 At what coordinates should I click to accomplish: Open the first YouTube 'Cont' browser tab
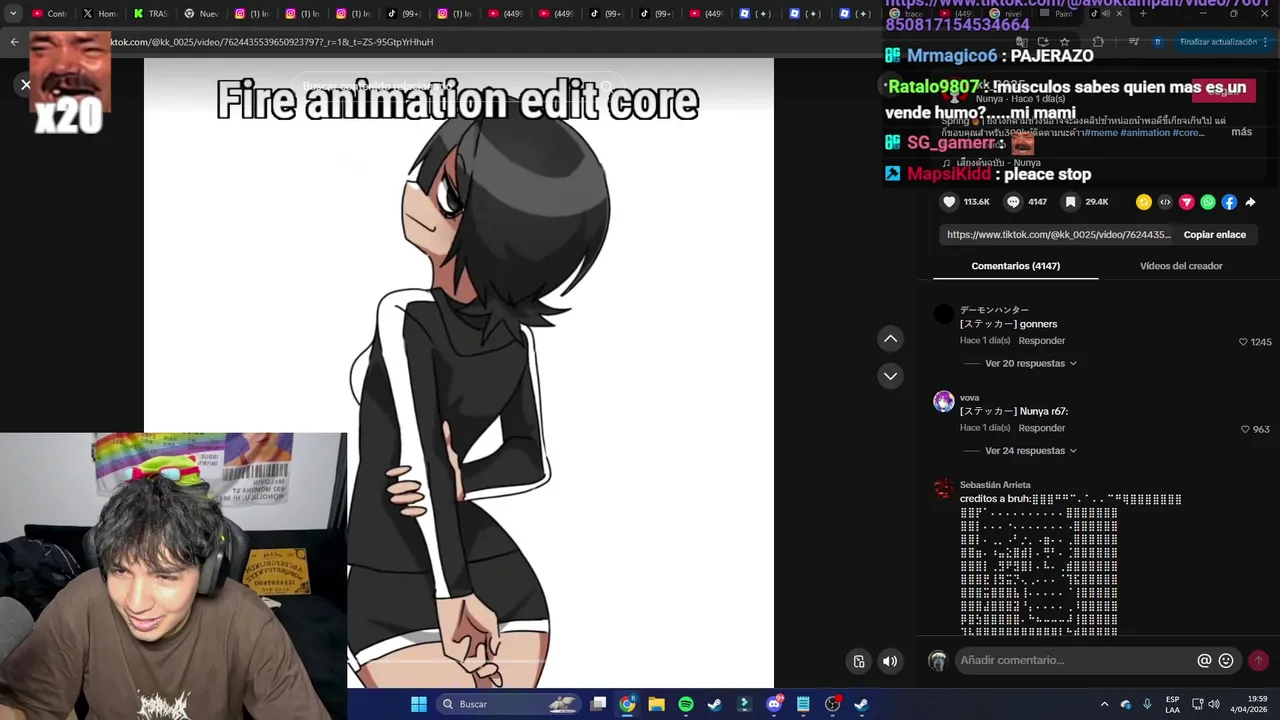(49, 13)
